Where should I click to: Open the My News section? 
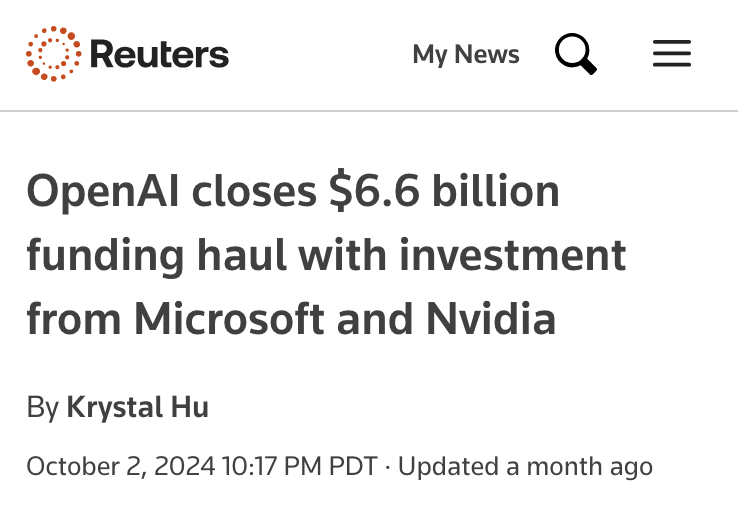click(x=466, y=54)
